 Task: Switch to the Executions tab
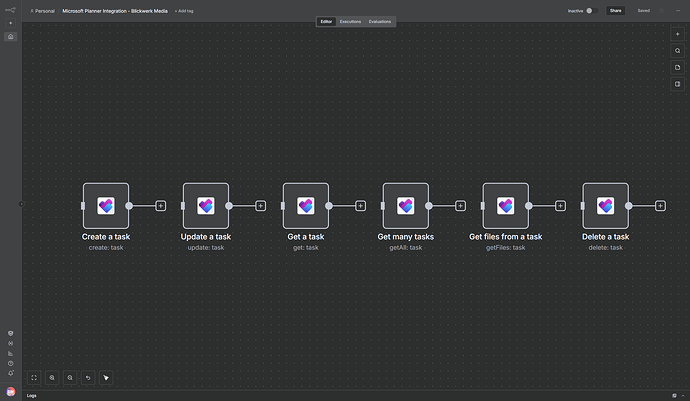[350, 21]
